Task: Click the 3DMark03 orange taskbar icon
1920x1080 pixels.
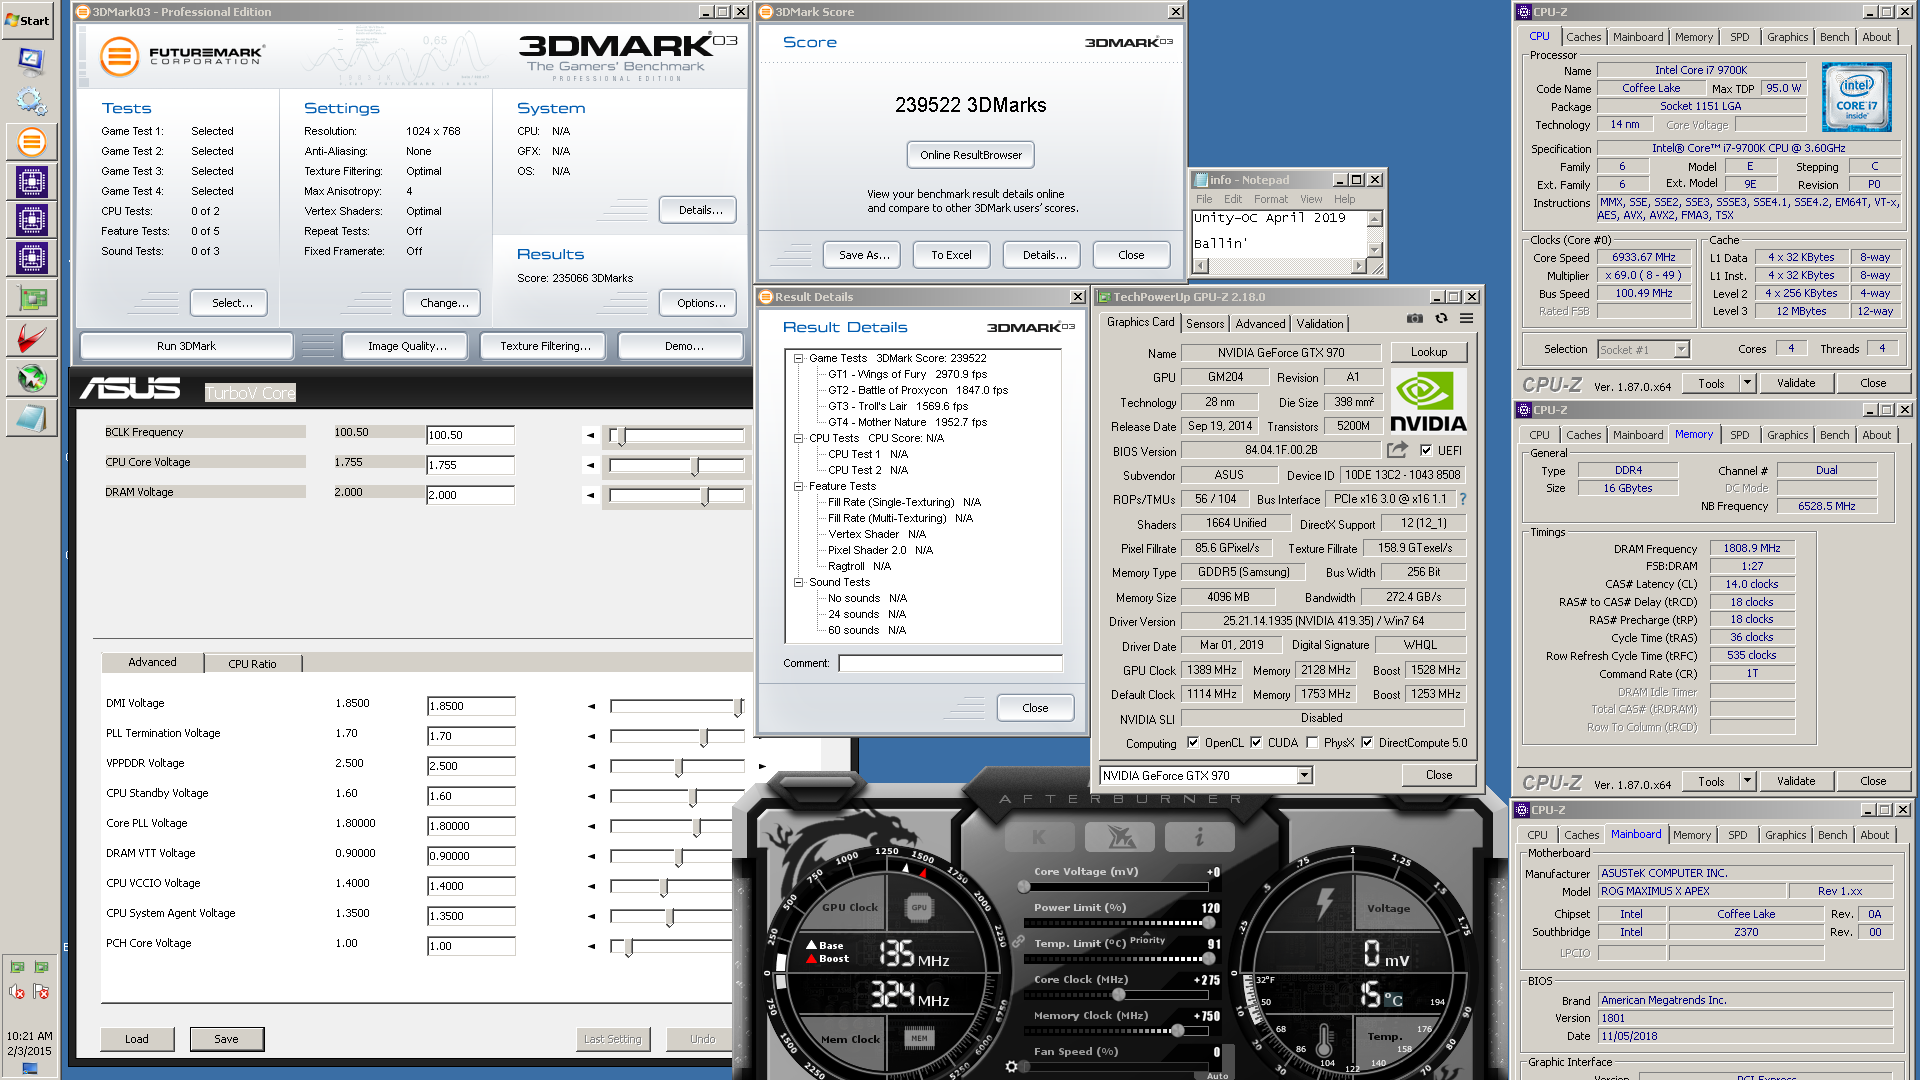Action: [31, 142]
